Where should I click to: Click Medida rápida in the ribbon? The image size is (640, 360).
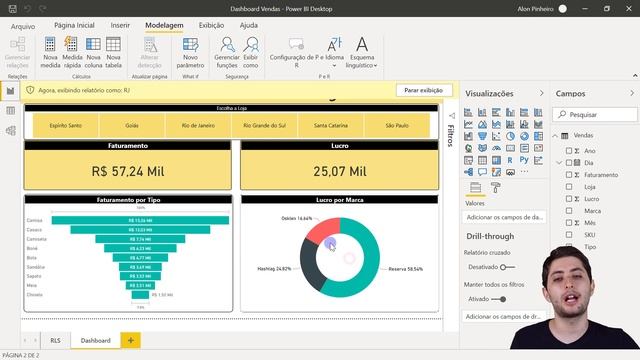coord(72,52)
